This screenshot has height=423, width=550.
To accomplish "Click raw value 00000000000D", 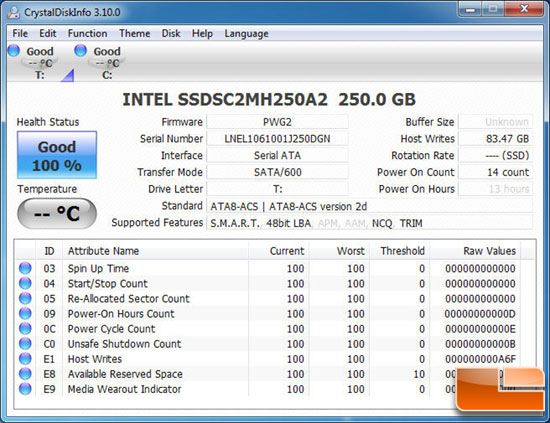I will (x=480, y=314).
